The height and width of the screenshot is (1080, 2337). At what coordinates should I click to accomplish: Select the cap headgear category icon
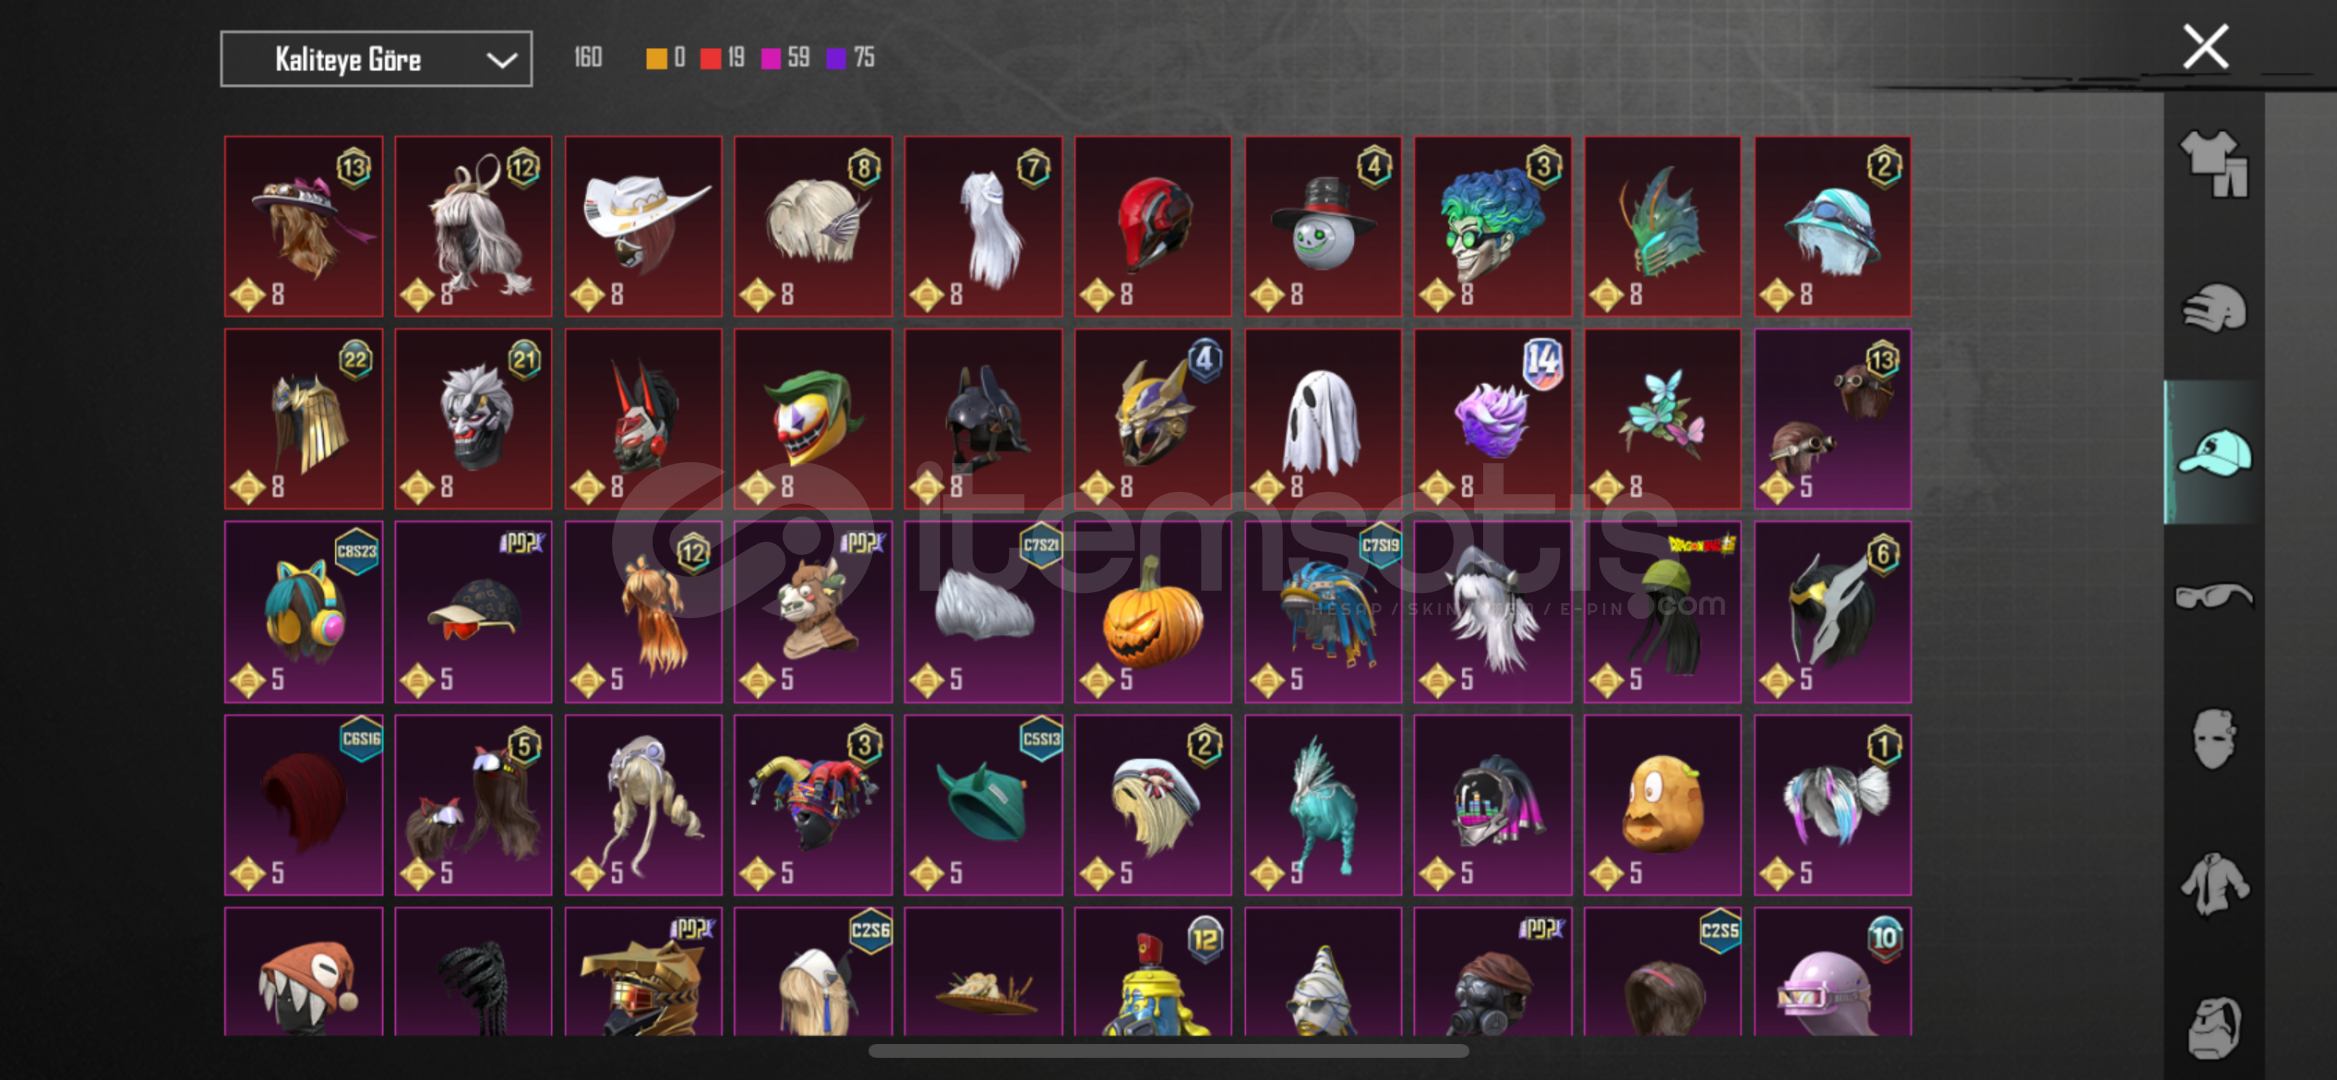[2214, 452]
